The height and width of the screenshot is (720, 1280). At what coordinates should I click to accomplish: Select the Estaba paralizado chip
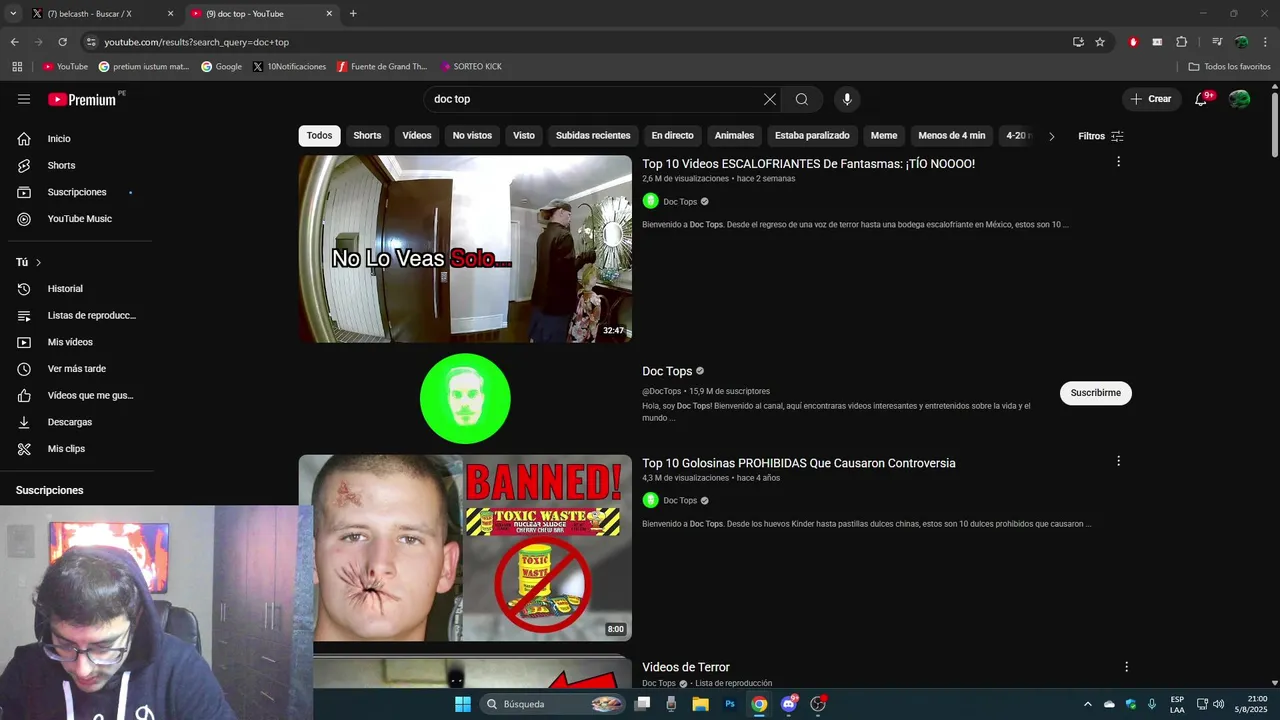point(812,136)
